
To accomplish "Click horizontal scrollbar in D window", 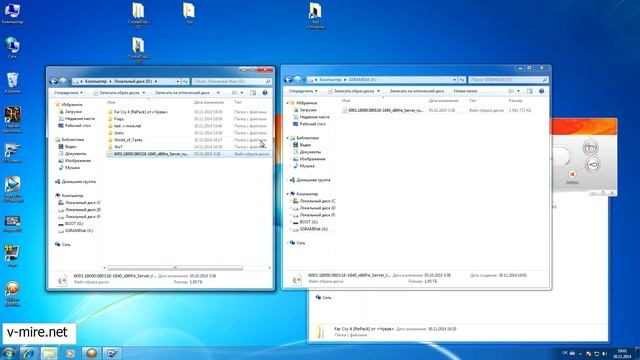I will pos(175,268).
